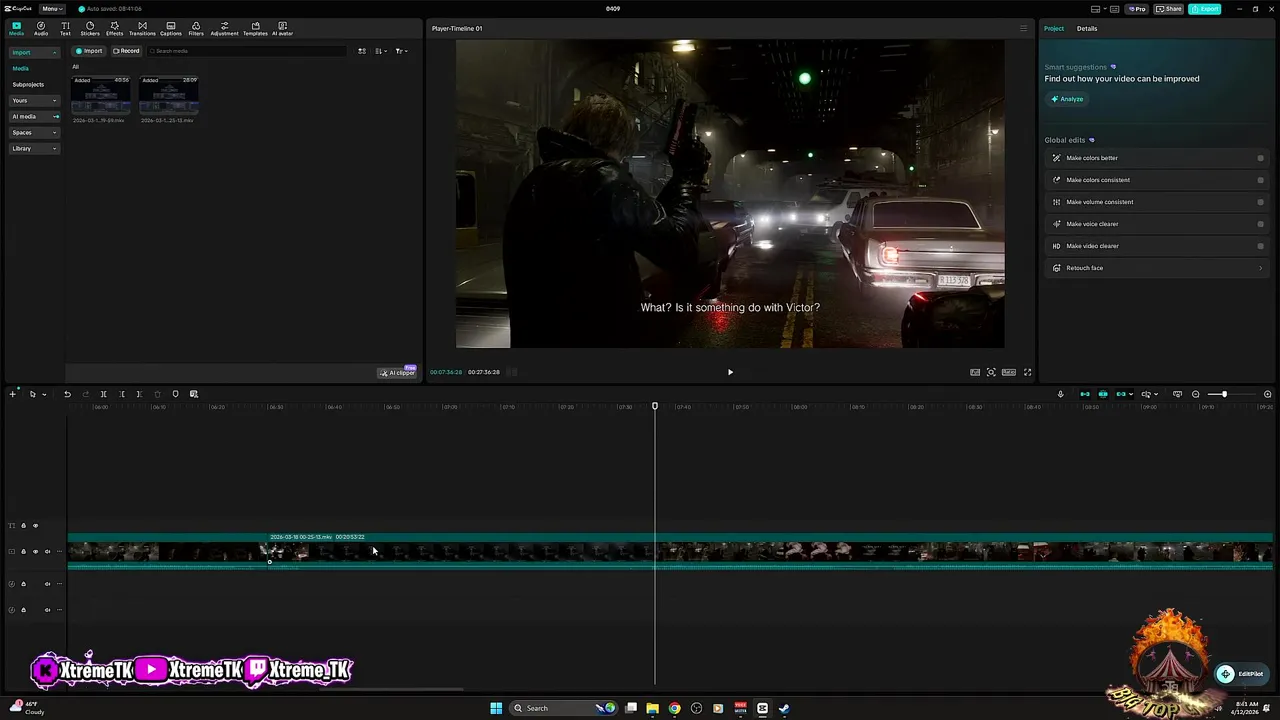Zoom out the timeline with minus icon
1280x720 pixels.
[1195, 394]
